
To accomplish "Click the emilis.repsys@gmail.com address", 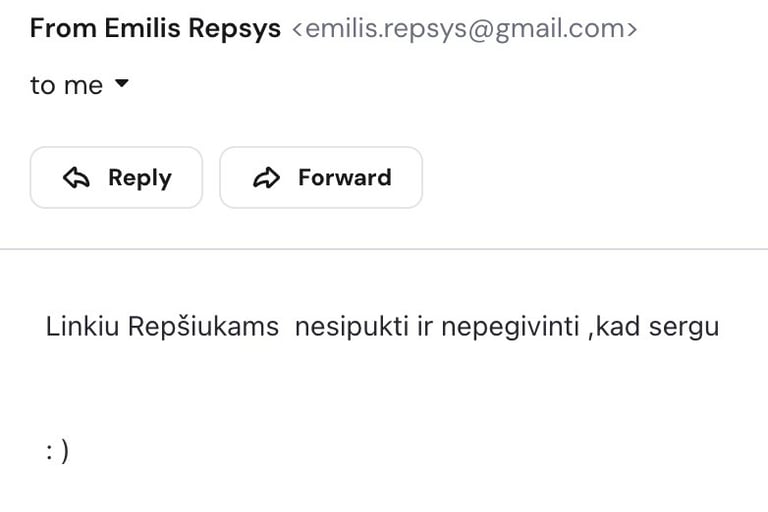I will [464, 29].
